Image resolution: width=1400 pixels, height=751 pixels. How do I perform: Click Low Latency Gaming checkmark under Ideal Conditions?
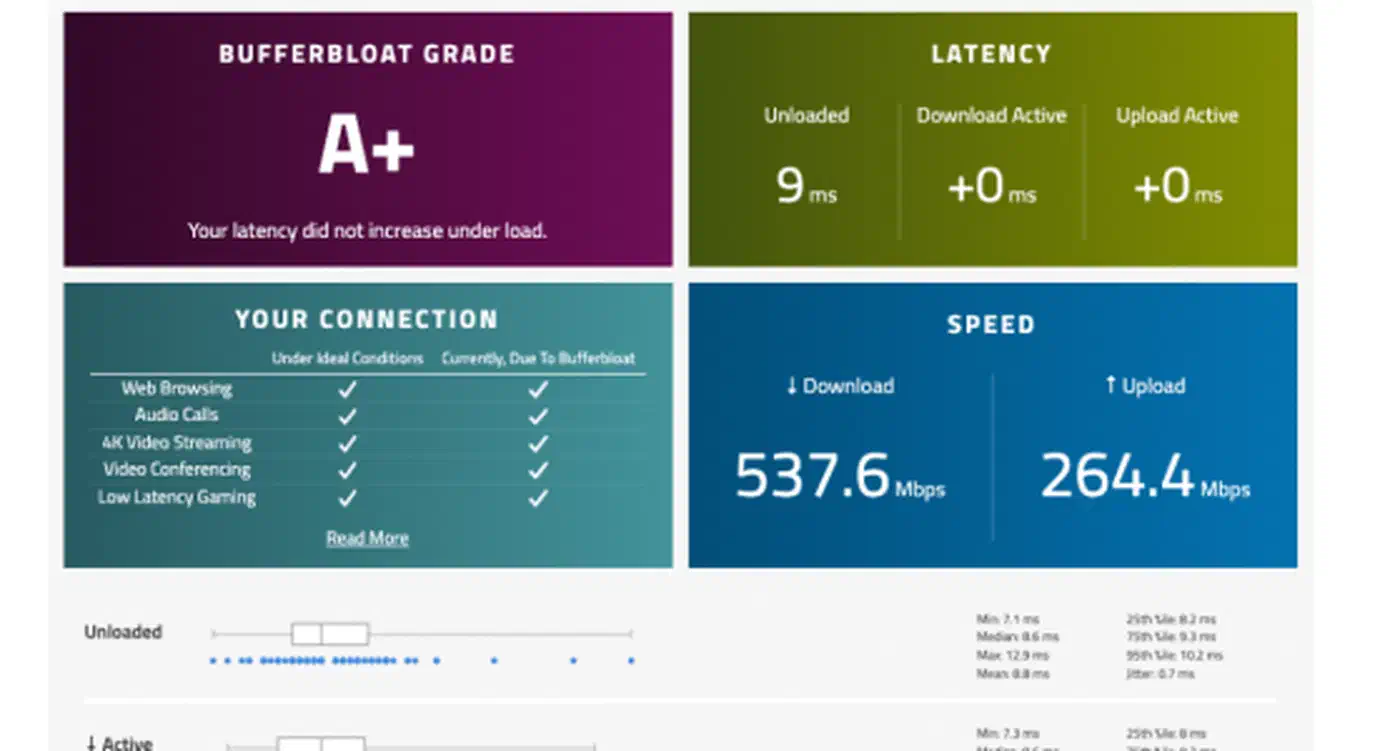pos(347,498)
